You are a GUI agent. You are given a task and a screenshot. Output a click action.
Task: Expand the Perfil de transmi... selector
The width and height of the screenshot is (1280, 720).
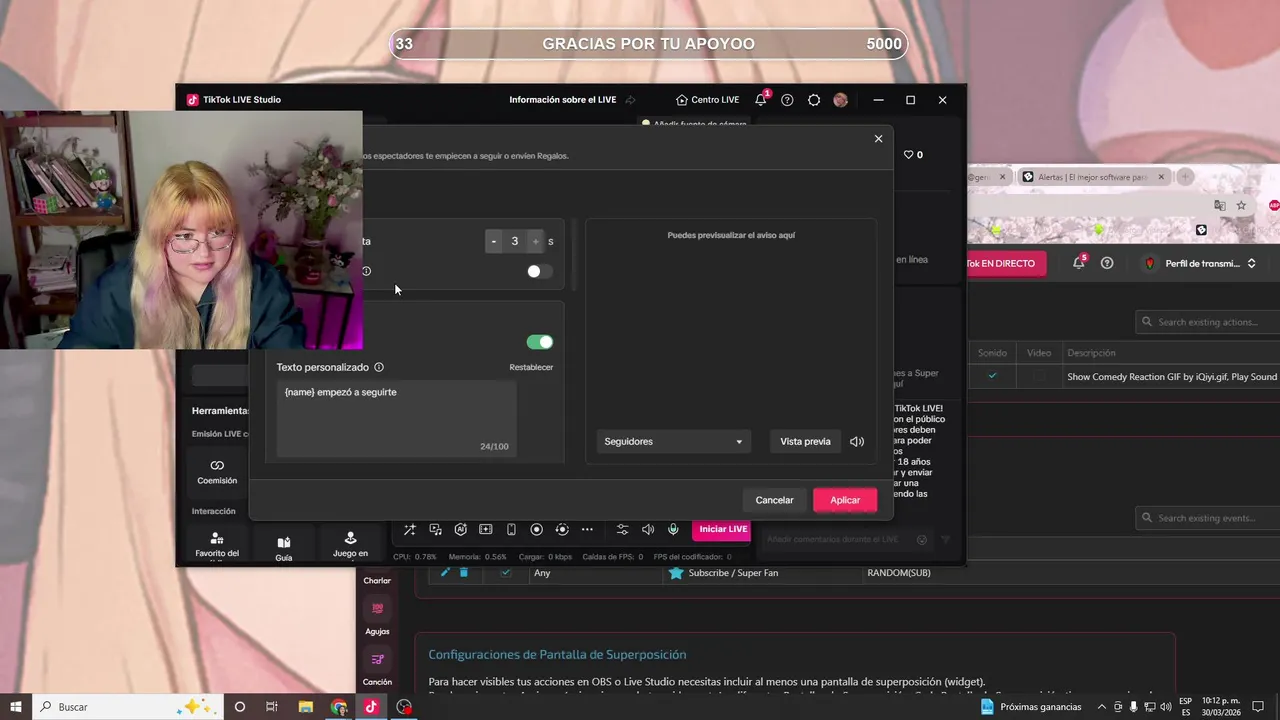pos(1201,263)
